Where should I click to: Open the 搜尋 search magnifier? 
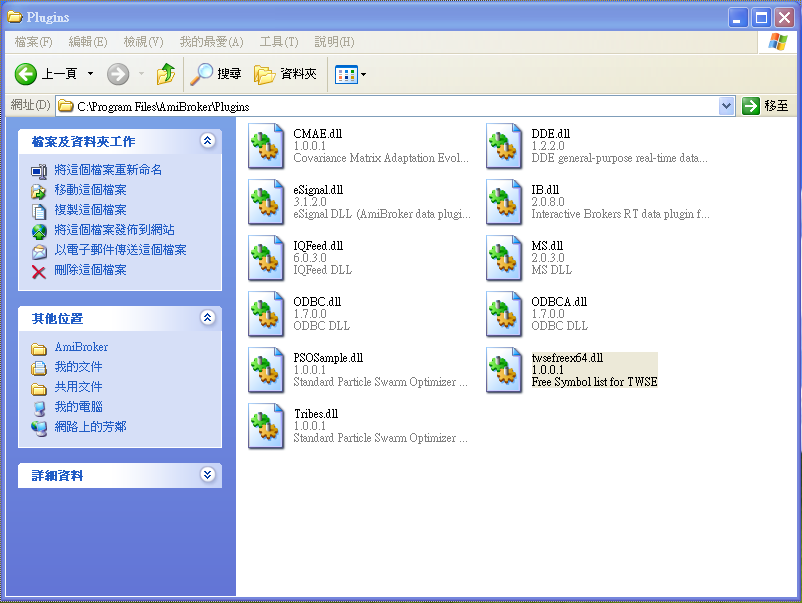click(x=202, y=74)
